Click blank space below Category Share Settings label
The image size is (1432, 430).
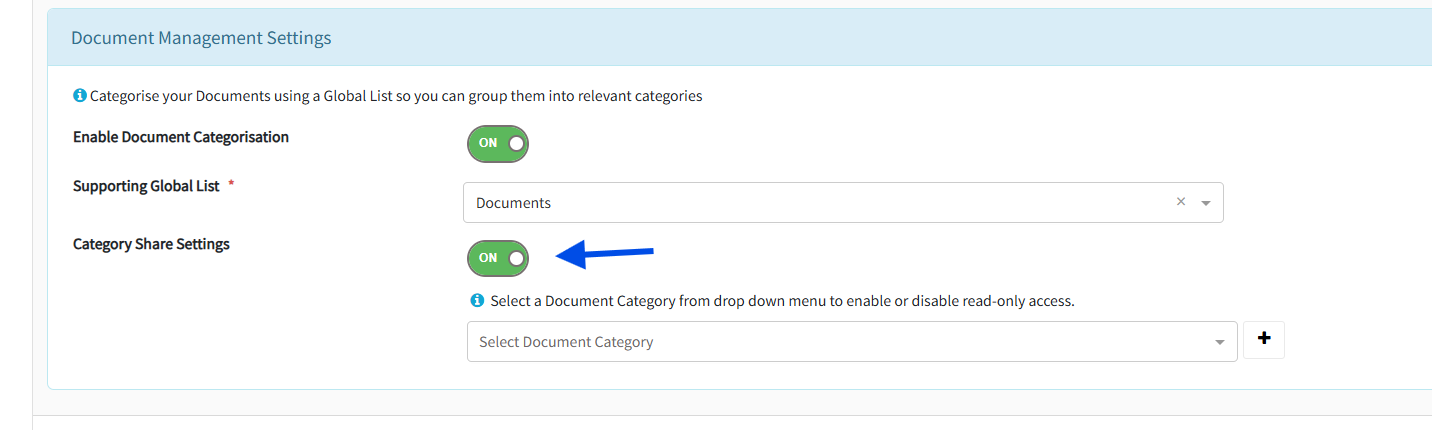tap(200, 320)
